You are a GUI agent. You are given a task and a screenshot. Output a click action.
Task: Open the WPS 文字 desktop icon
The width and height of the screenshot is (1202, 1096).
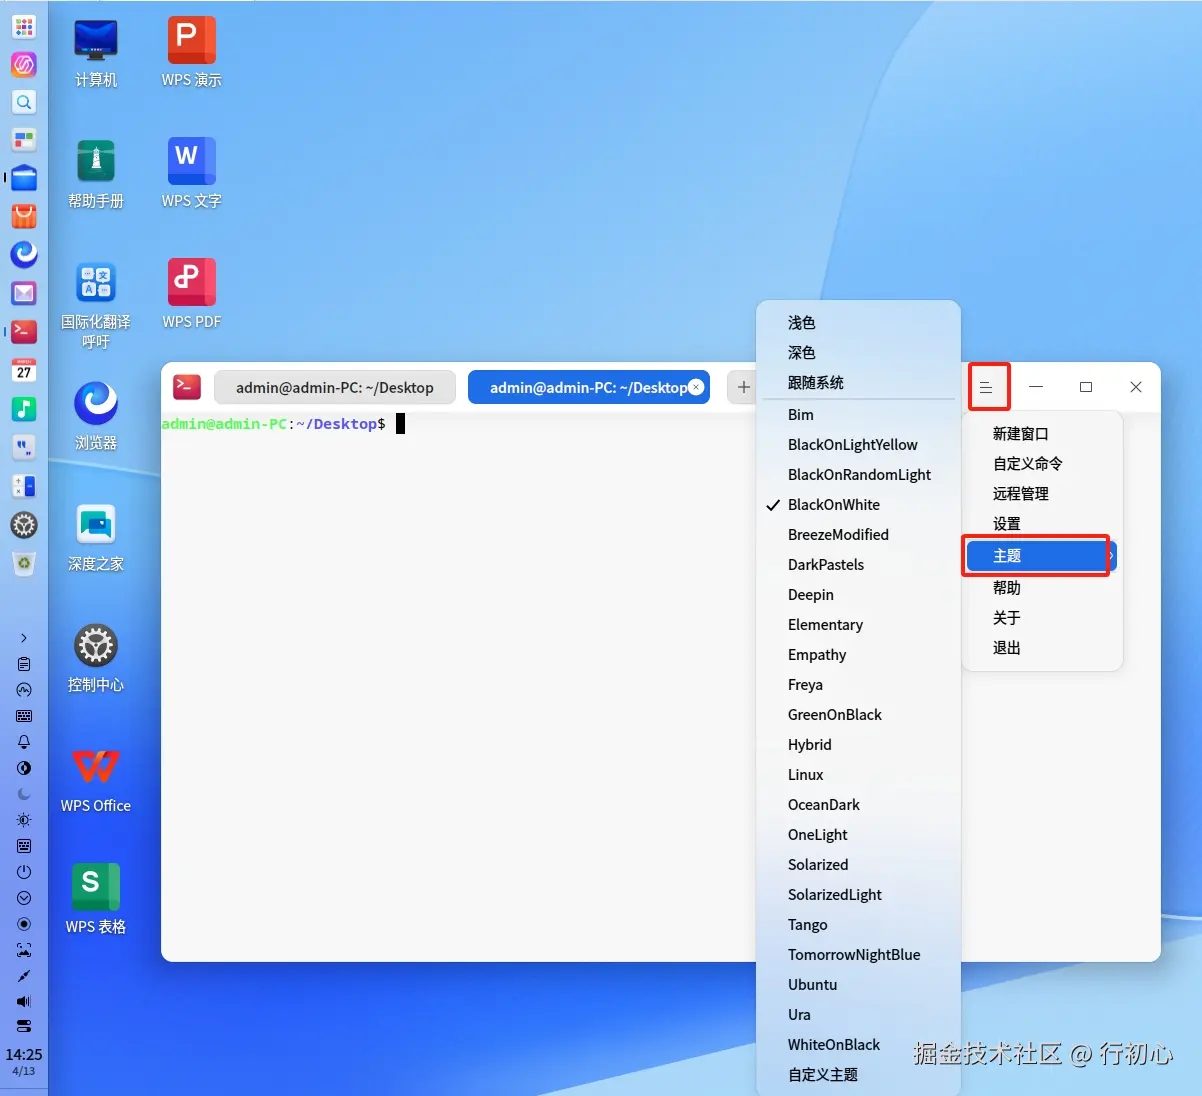(x=191, y=174)
